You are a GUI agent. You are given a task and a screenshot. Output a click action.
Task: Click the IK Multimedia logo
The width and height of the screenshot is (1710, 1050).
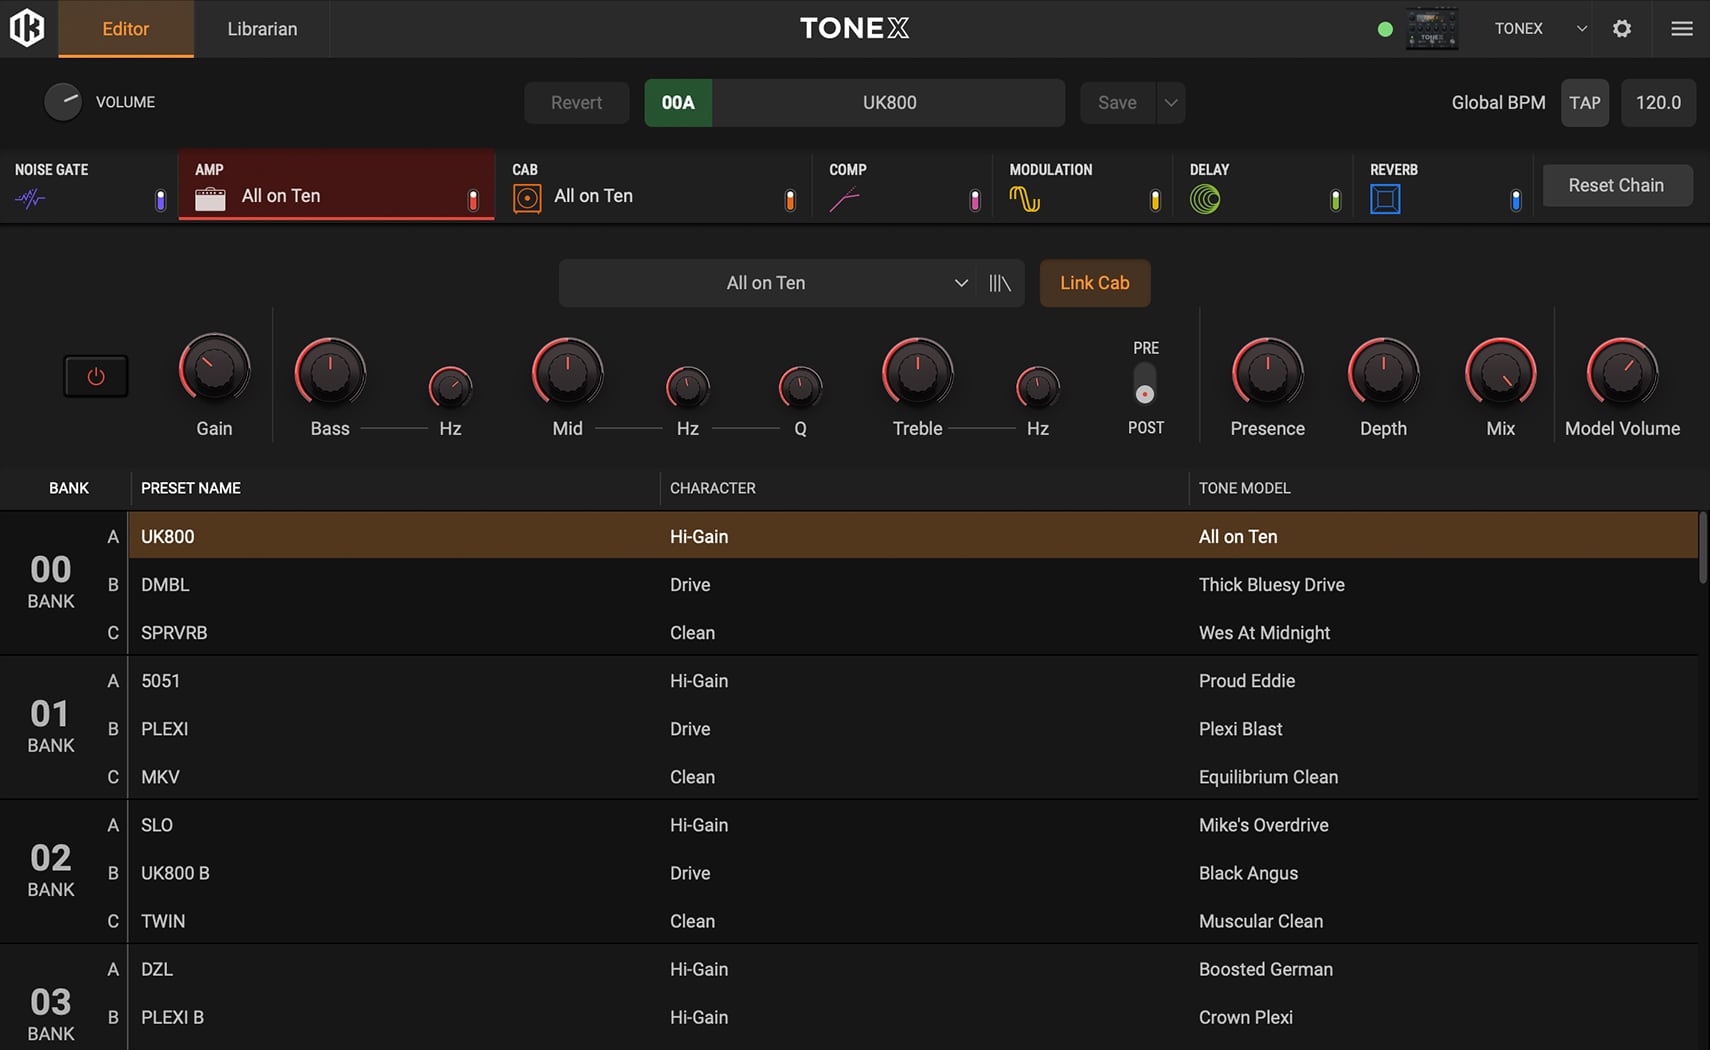pos(27,28)
